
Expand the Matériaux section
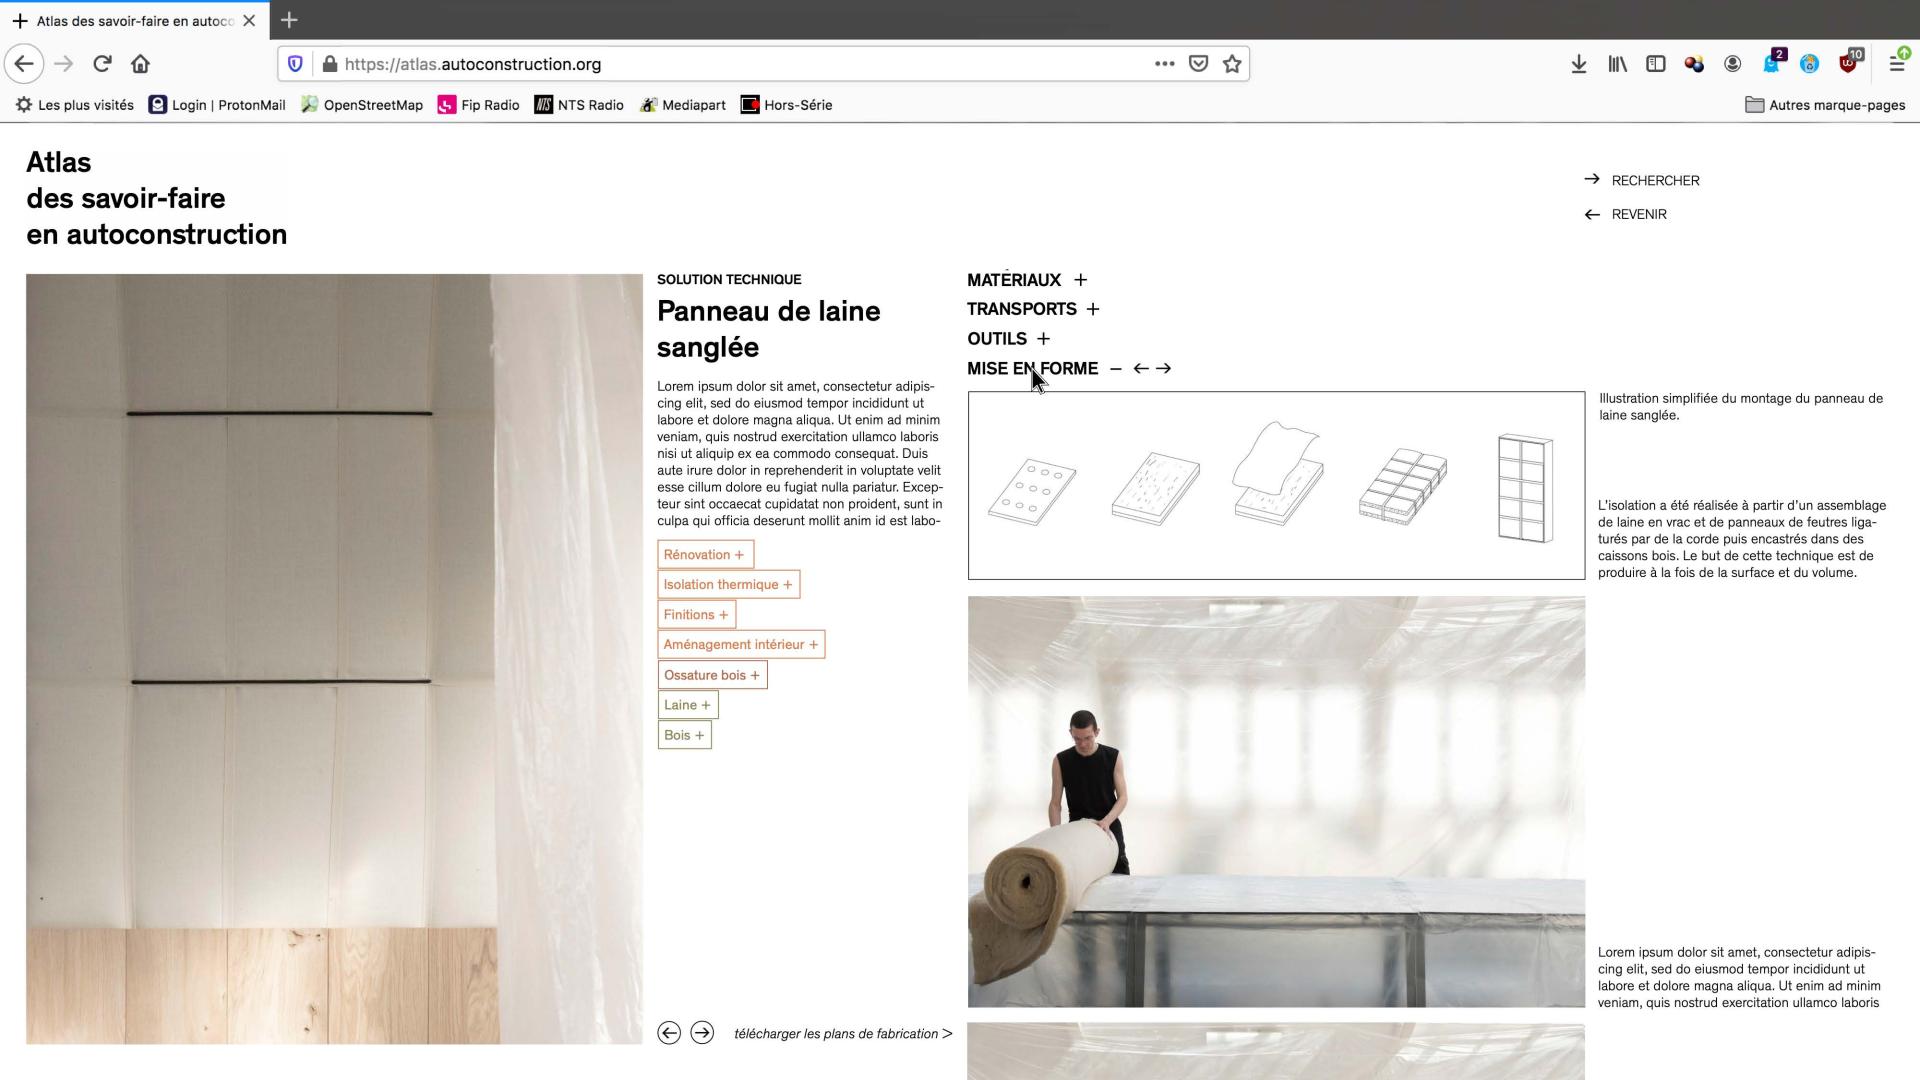(1080, 280)
